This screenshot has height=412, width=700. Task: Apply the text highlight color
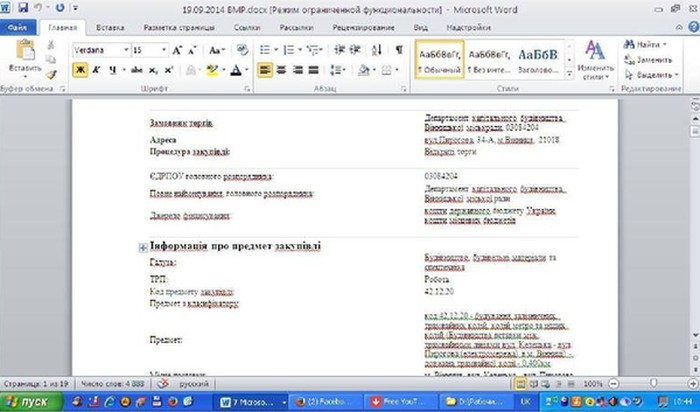point(212,70)
